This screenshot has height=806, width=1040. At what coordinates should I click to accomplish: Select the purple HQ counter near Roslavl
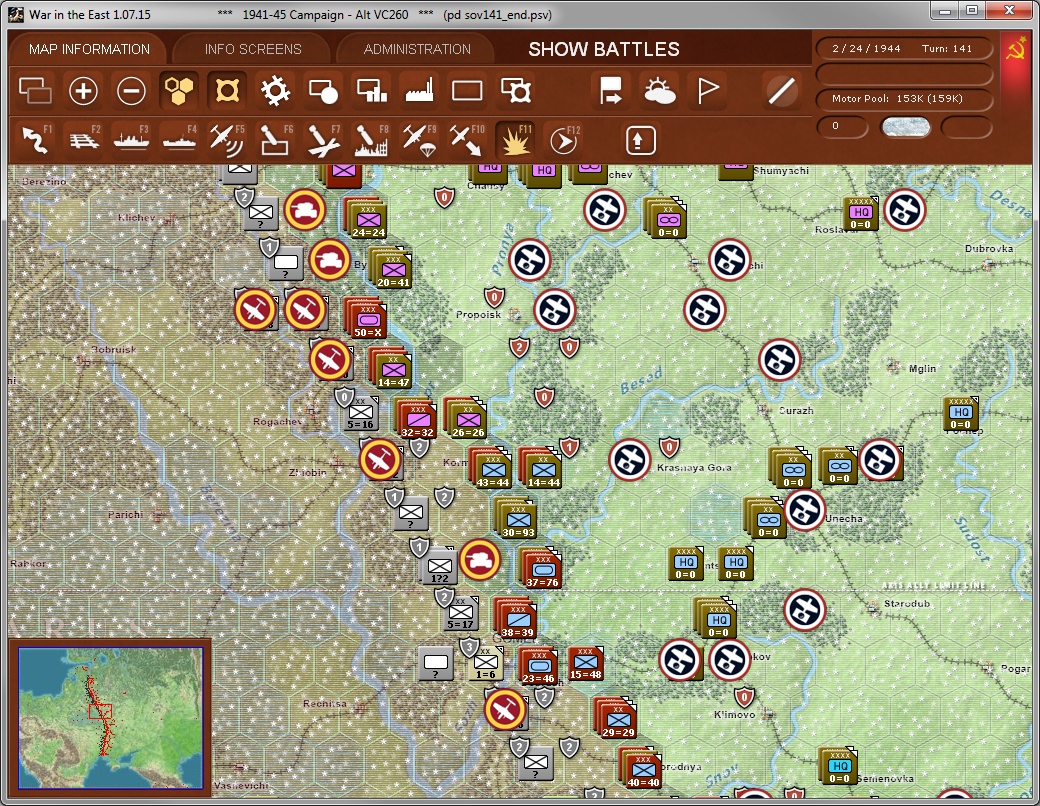(861, 214)
